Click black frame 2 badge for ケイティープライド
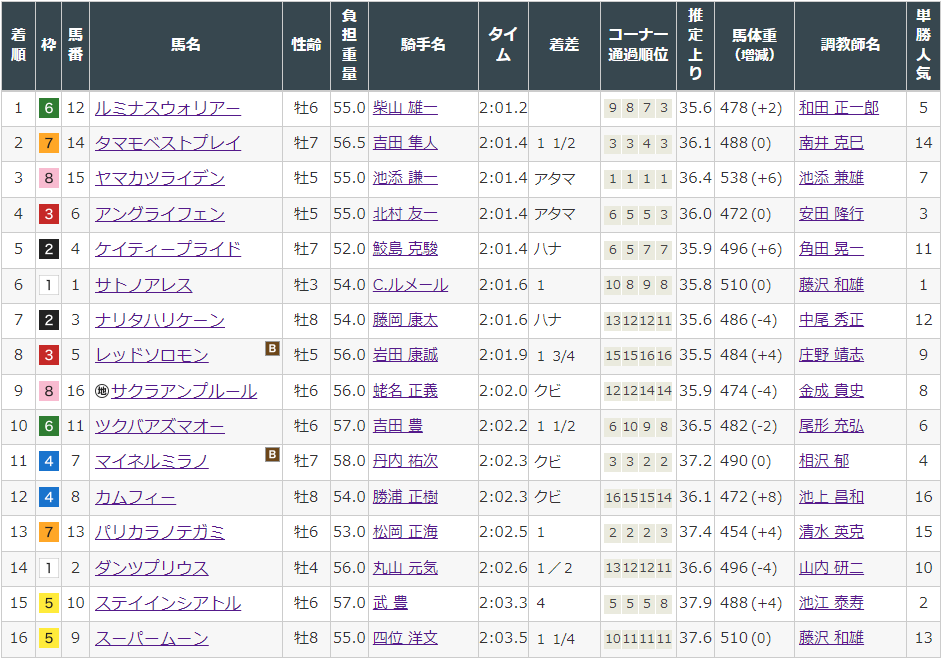This screenshot has height=660, width=943. 49,249
